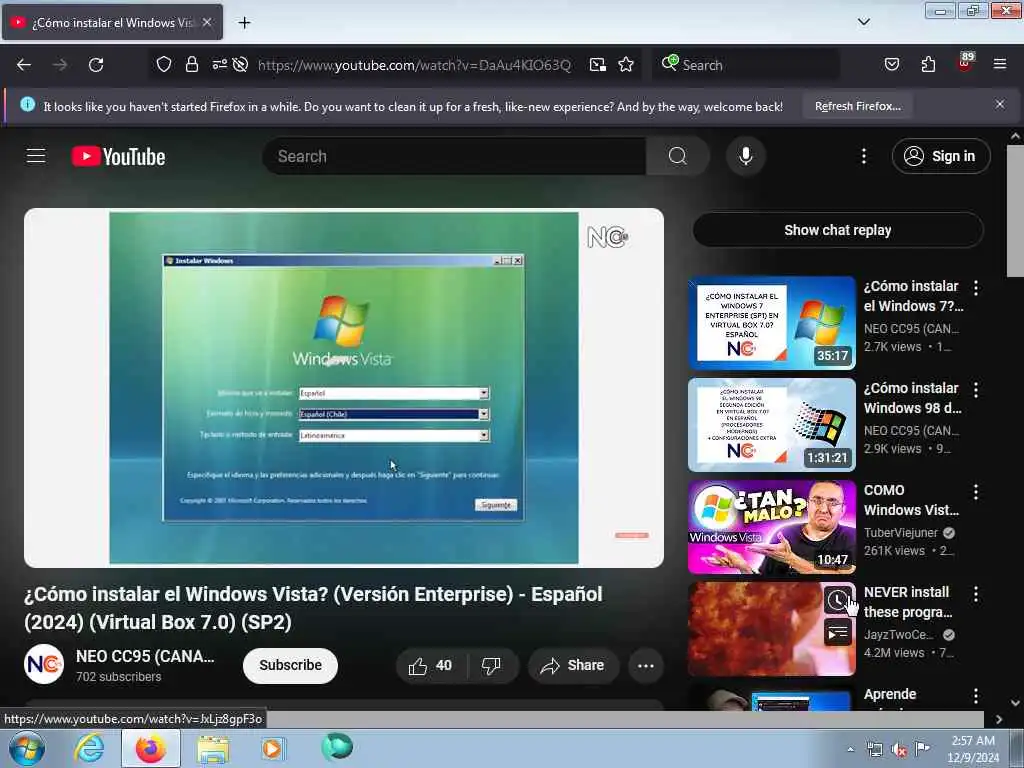Viewport: 1024px width, 768px height.
Task: Click the autoplay blocked icon in address bar
Action: [240, 64]
